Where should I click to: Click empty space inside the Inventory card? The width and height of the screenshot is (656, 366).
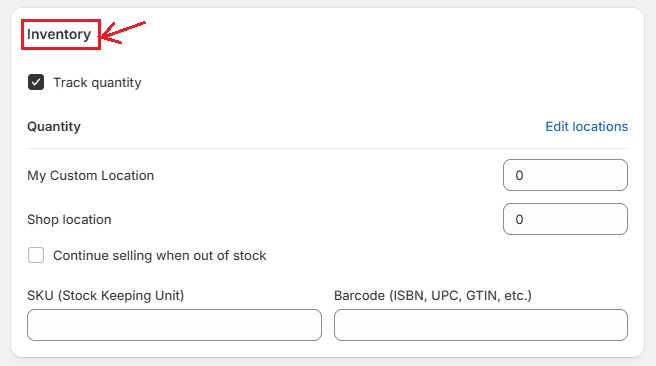[x=335, y=63]
